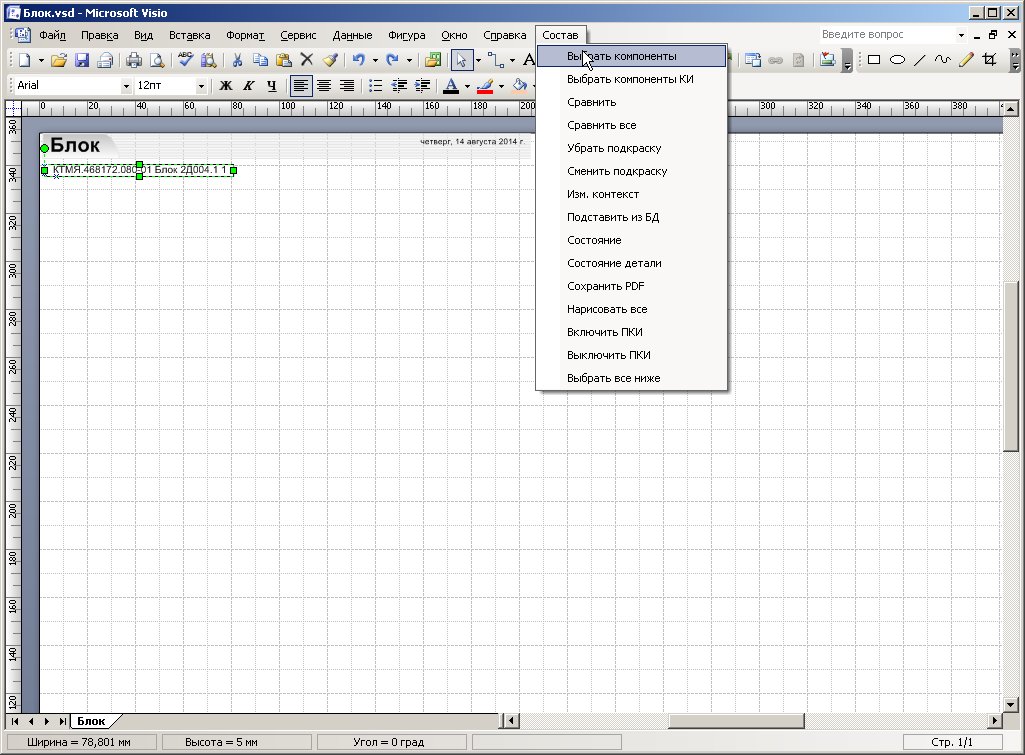Select the Crop tool
The height and width of the screenshot is (755, 1025).
coord(990,60)
